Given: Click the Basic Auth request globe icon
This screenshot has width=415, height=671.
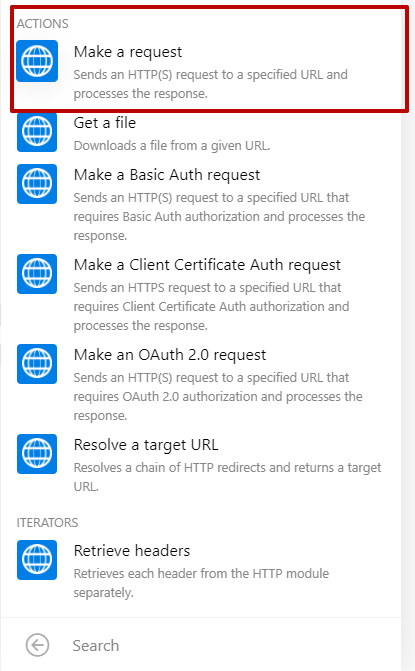Looking at the screenshot, I should click(37, 184).
